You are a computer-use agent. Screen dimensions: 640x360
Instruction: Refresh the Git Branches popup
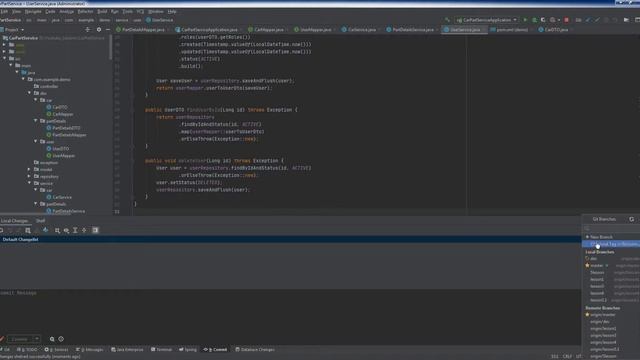[631, 219]
